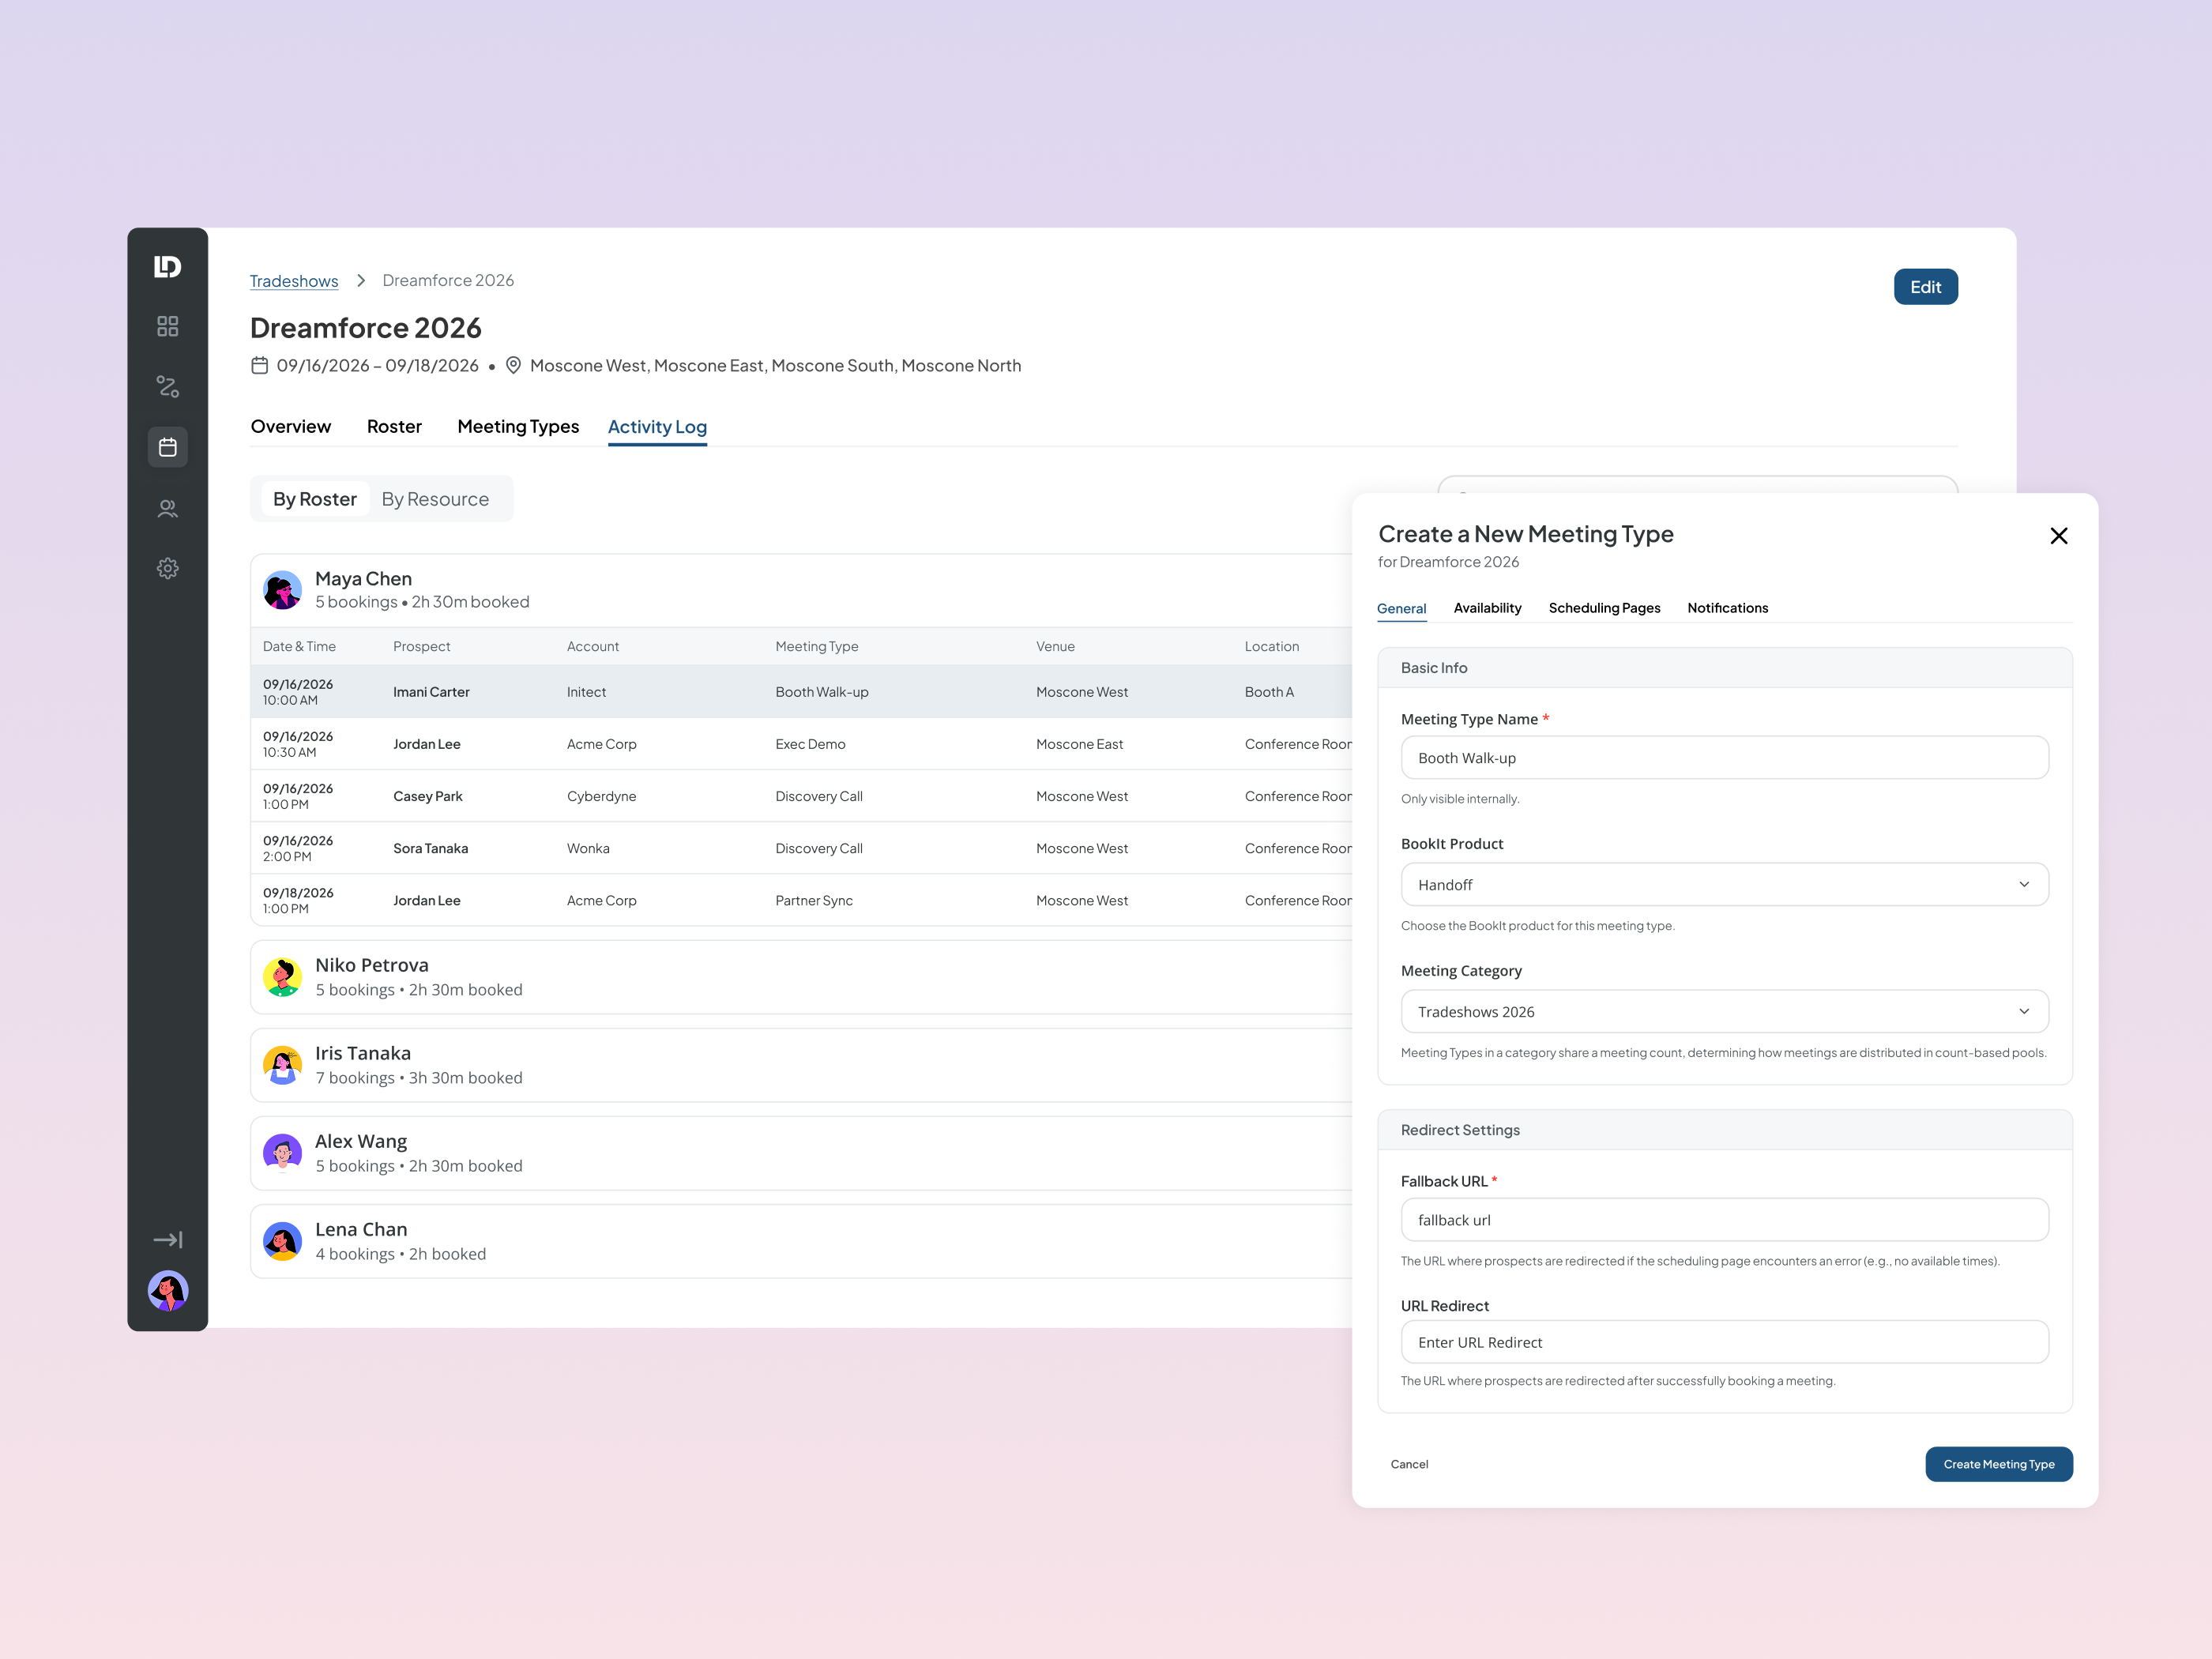The width and height of the screenshot is (2212, 1659).
Task: Click the location pin icon
Action: pyautogui.click(x=513, y=365)
